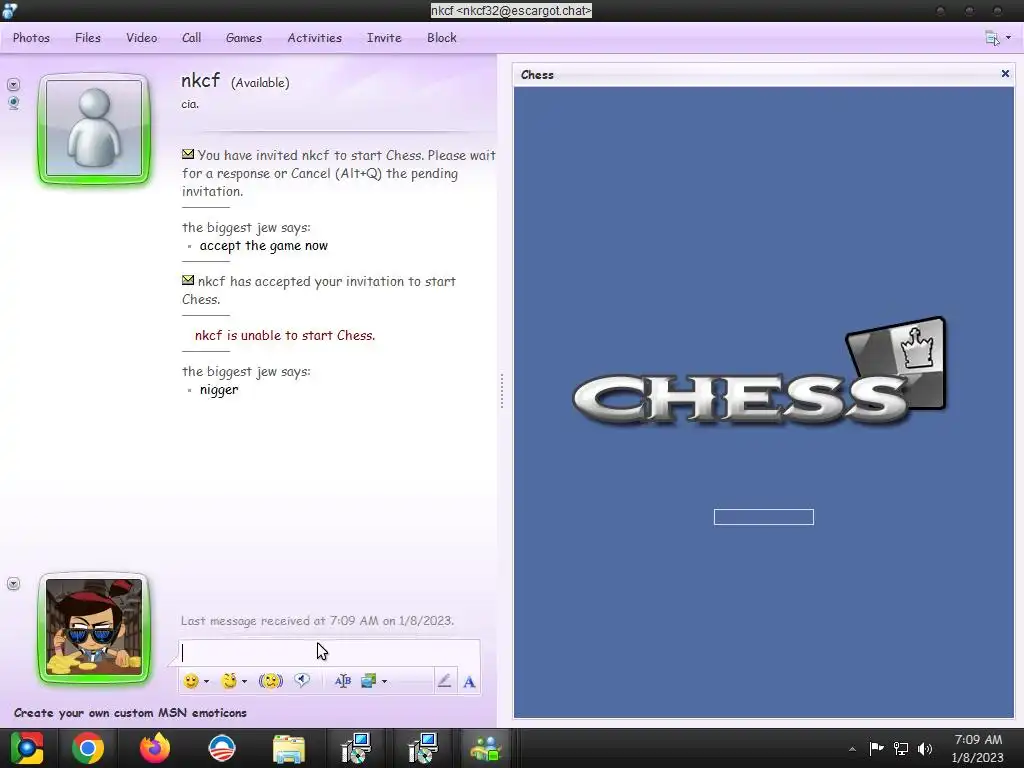Viewport: 1024px width, 768px height.
Task: Open the background list dropdown arrow
Action: pos(385,681)
